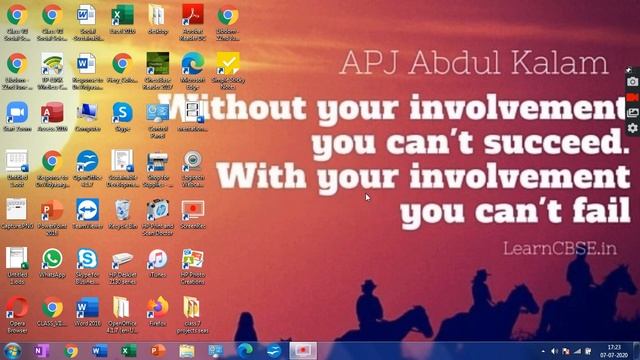Viewport: 640px width, 360px height.
Task: Open the OpenOffice 4.1.7 shortcut with the seagull icon
Action: pos(87,168)
